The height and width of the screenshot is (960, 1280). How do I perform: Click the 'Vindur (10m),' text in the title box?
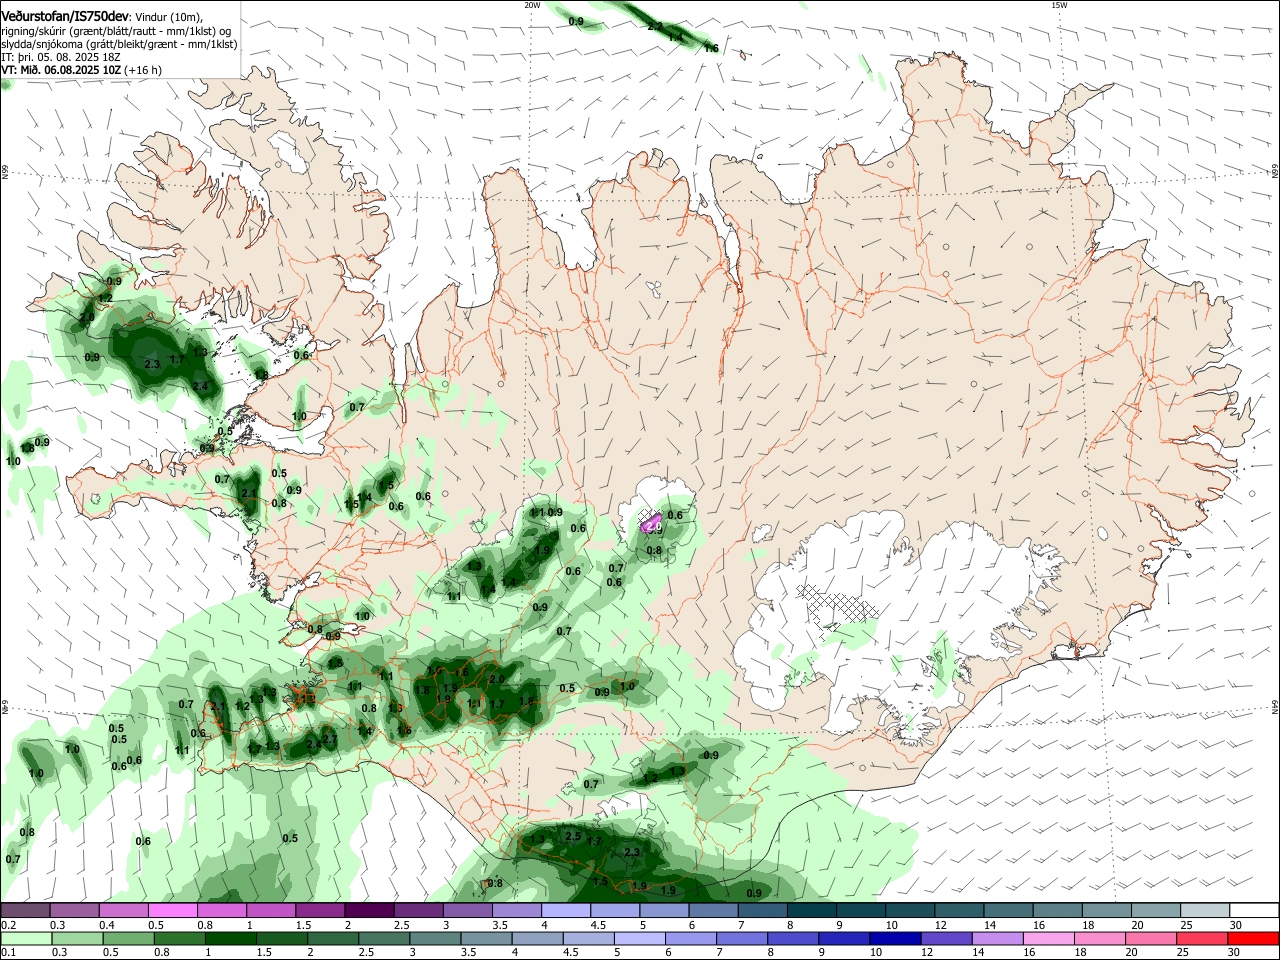[168, 17]
